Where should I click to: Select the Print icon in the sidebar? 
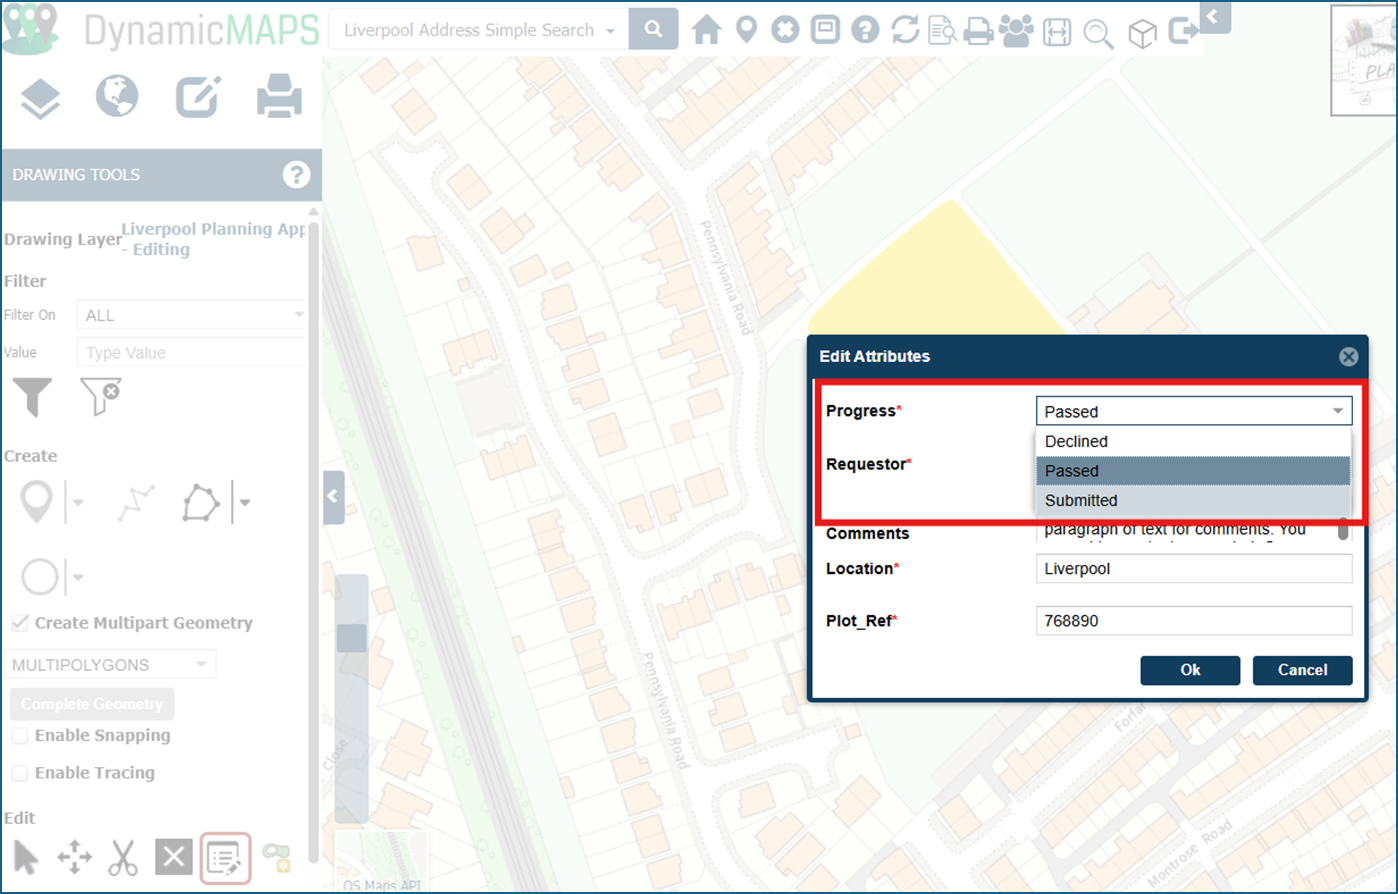click(x=279, y=97)
